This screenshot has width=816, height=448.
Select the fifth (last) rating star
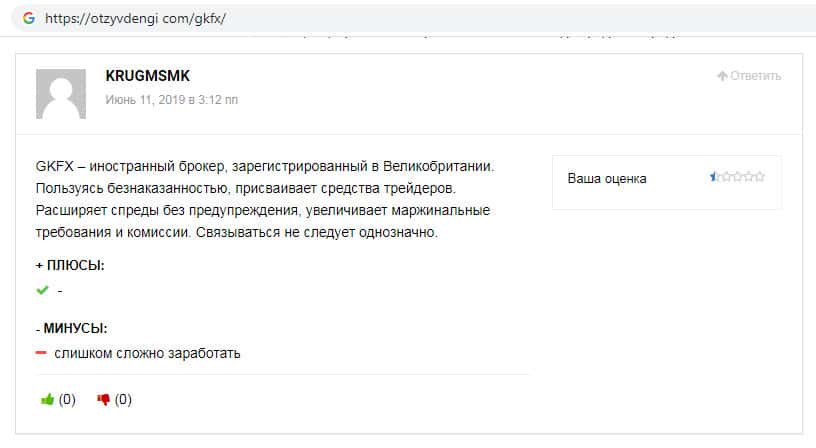(x=760, y=177)
